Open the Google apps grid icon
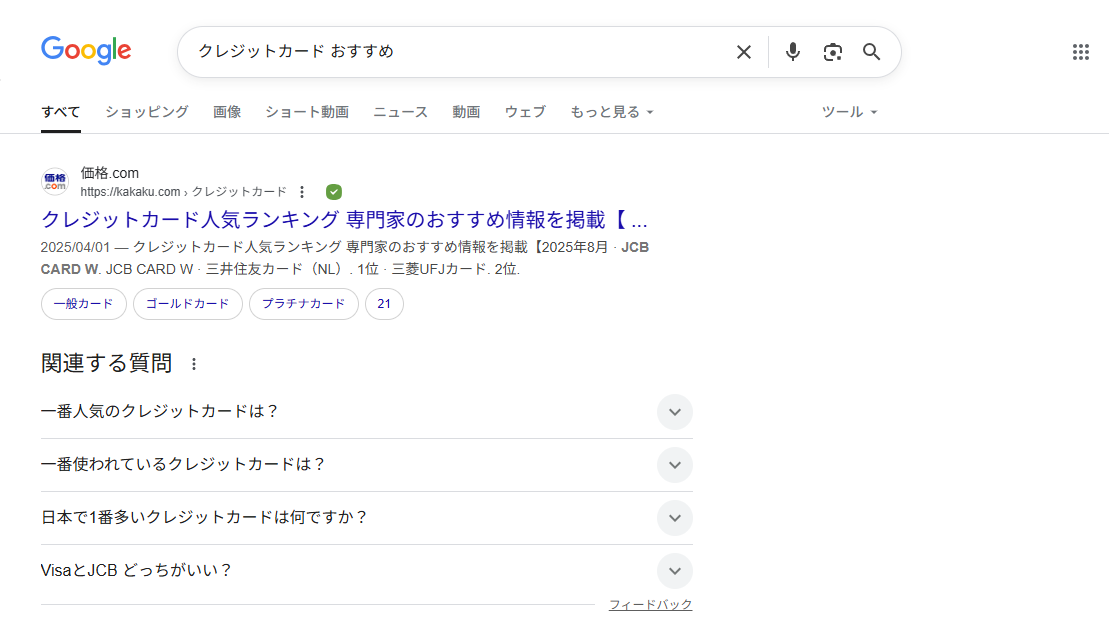Image resolution: width=1109 pixels, height=638 pixels. [x=1080, y=52]
